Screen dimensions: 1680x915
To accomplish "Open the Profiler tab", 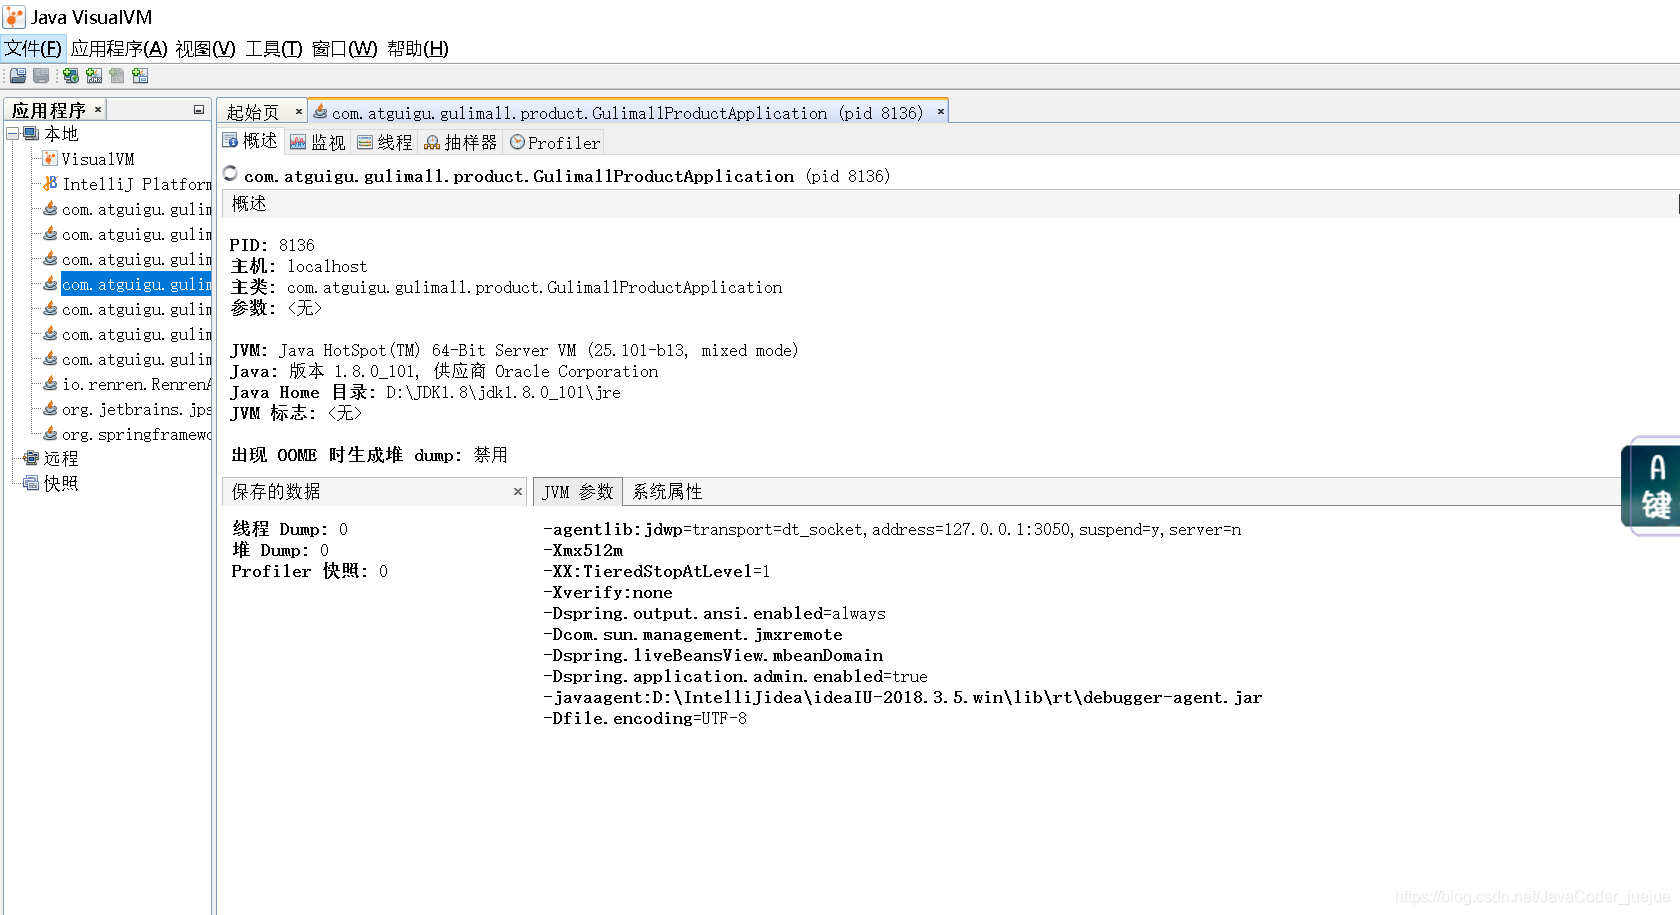I will 555,143.
